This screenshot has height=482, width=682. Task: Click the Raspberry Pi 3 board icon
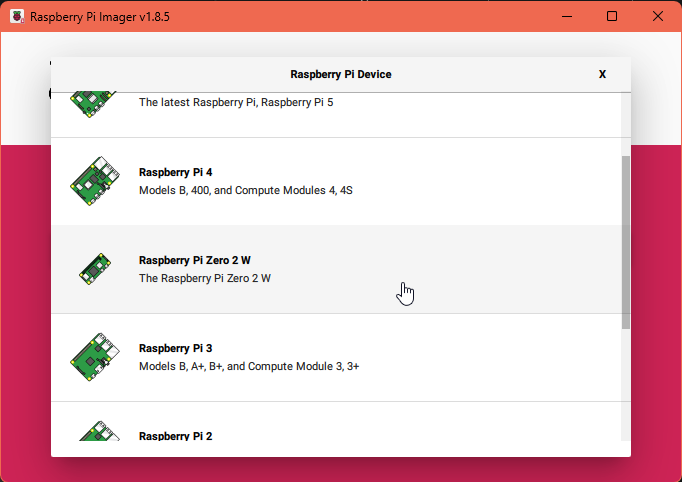(x=95, y=357)
